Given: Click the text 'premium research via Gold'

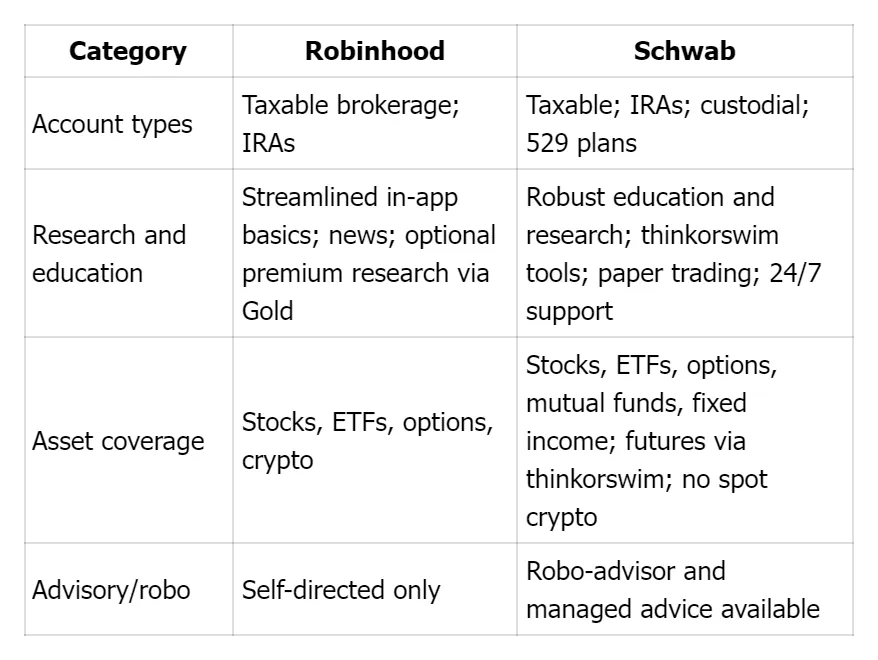Looking at the screenshot, I should [x=365, y=291].
